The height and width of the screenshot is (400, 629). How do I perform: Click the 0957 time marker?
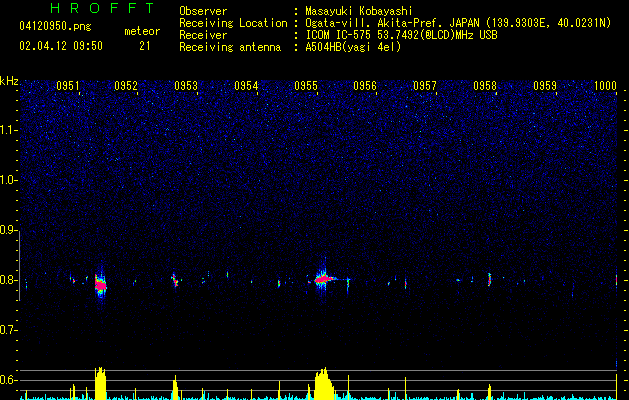pos(425,86)
